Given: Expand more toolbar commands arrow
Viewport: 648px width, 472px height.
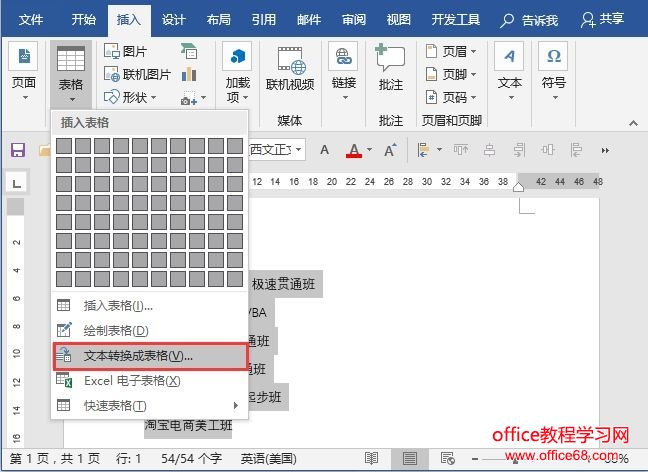Looking at the screenshot, I should click(605, 150).
